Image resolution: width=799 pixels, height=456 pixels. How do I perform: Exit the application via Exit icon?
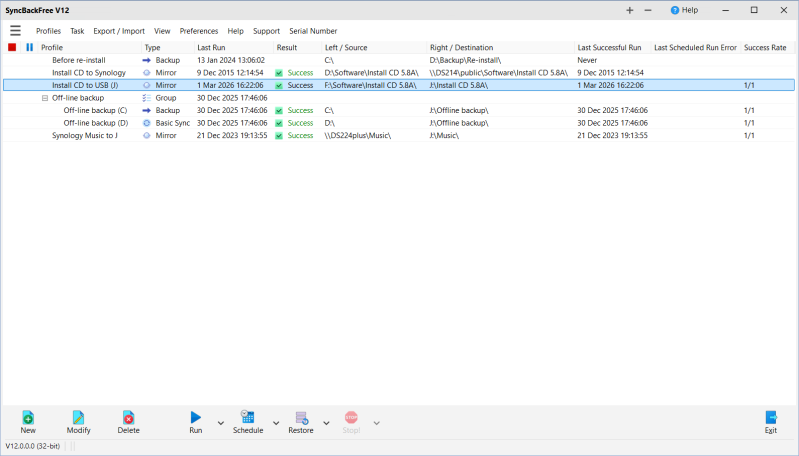[x=770, y=422]
